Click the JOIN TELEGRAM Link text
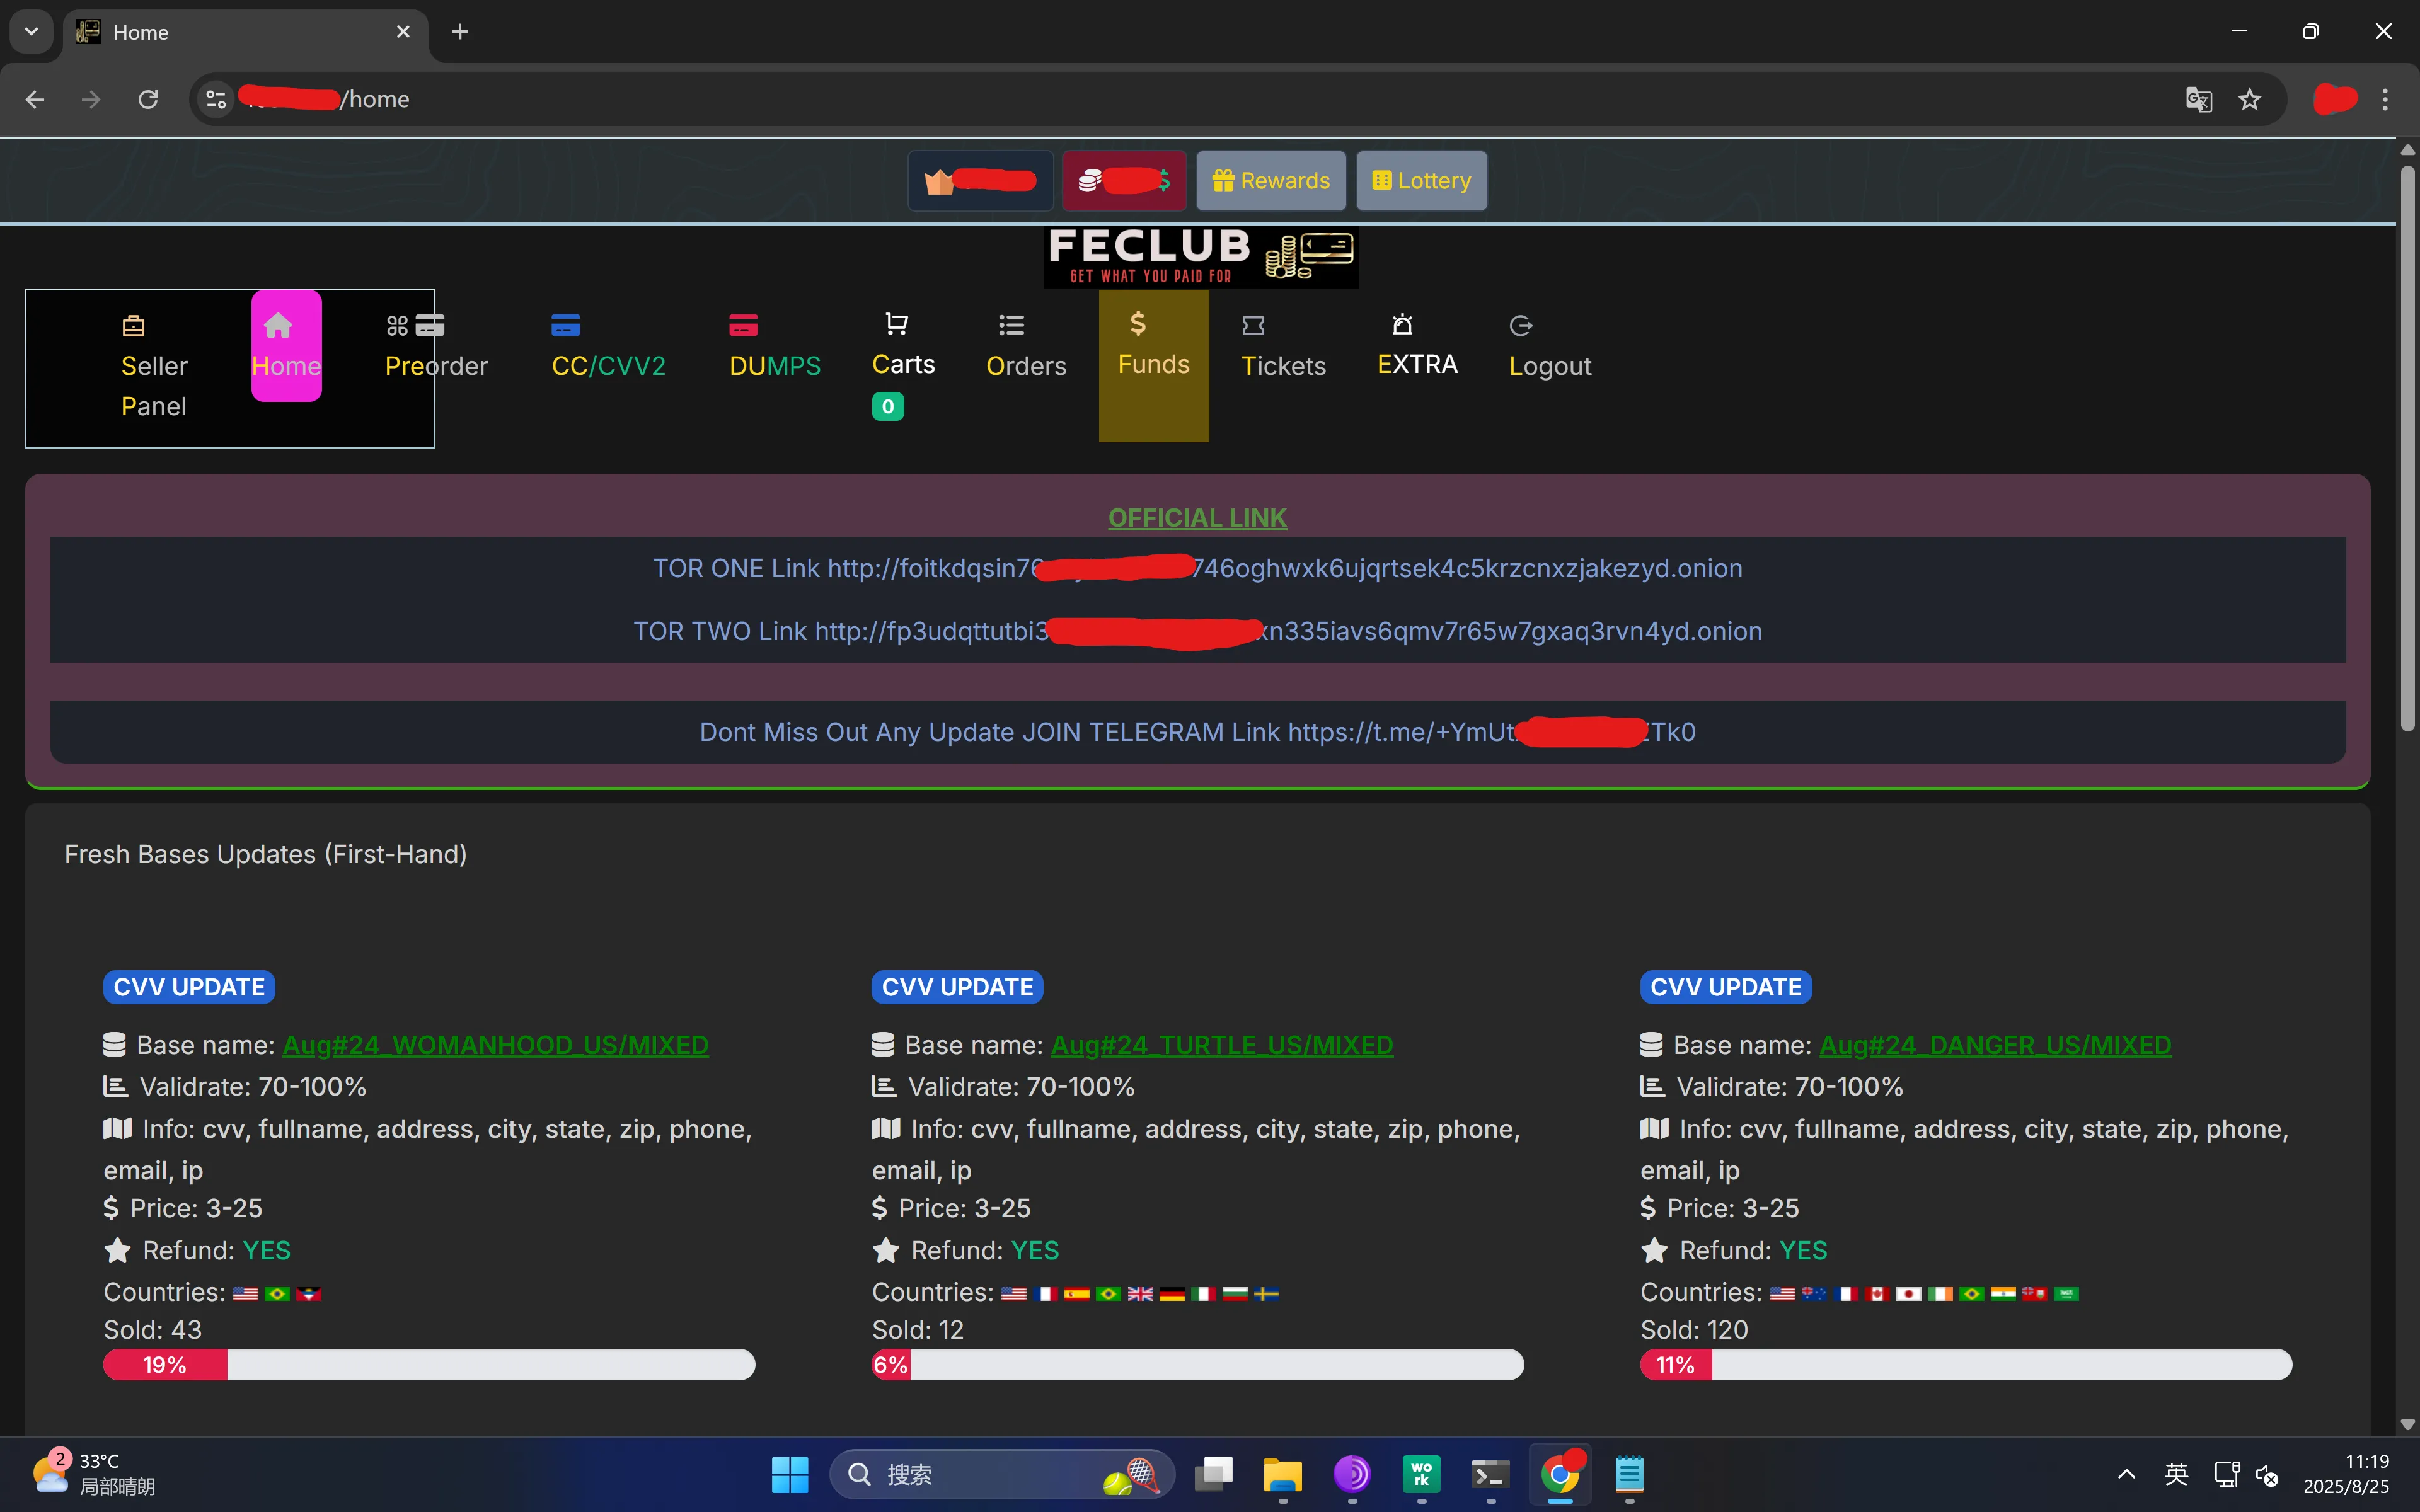 point(1197,732)
